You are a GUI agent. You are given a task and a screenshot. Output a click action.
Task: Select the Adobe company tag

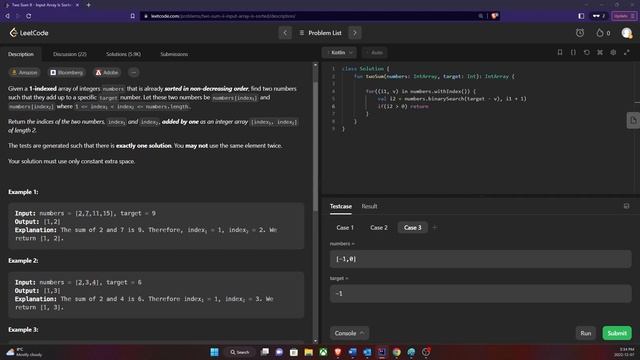pyautogui.click(x=107, y=72)
